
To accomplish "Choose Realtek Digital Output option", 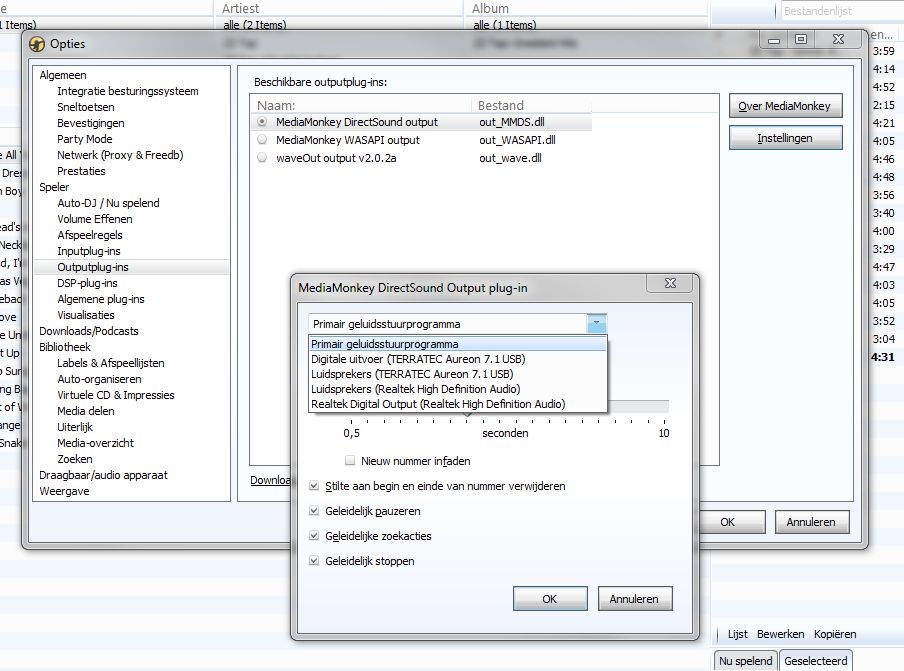I will click(x=458, y=404).
